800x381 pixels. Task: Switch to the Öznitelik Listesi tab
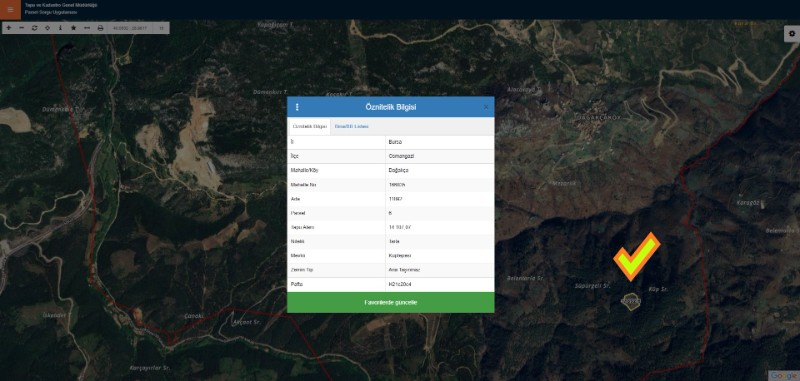click(x=352, y=126)
